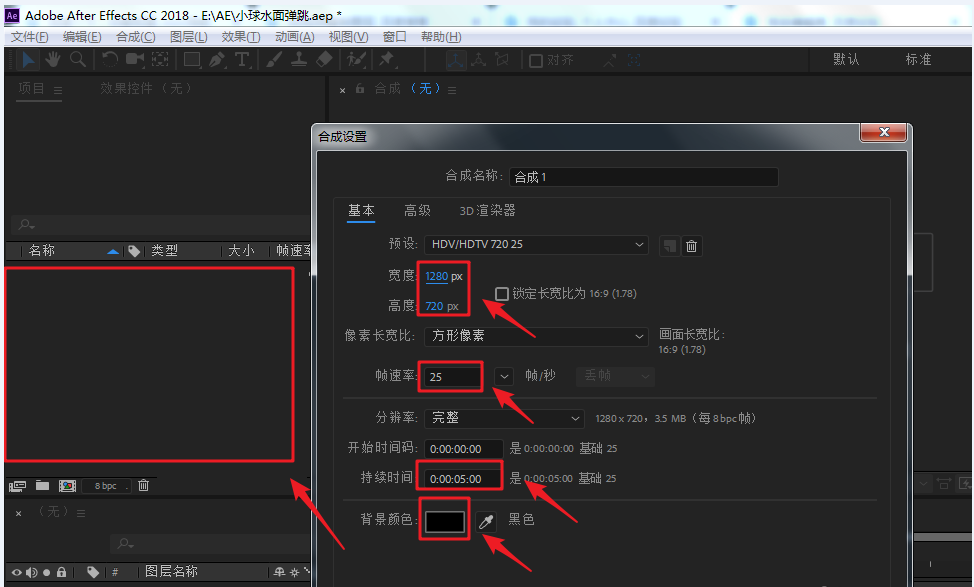The width and height of the screenshot is (974, 587).
Task: Open the 8 bpc color depth setting
Action: coord(106,486)
